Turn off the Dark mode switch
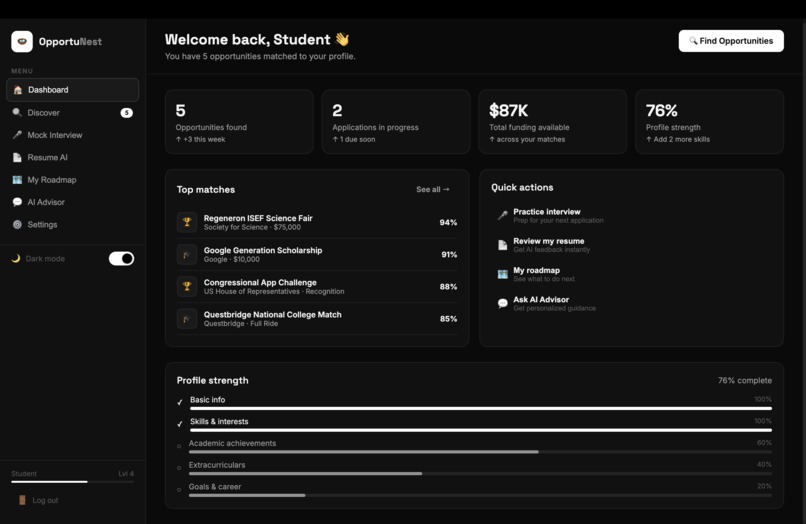This screenshot has width=806, height=524. pyautogui.click(x=121, y=258)
